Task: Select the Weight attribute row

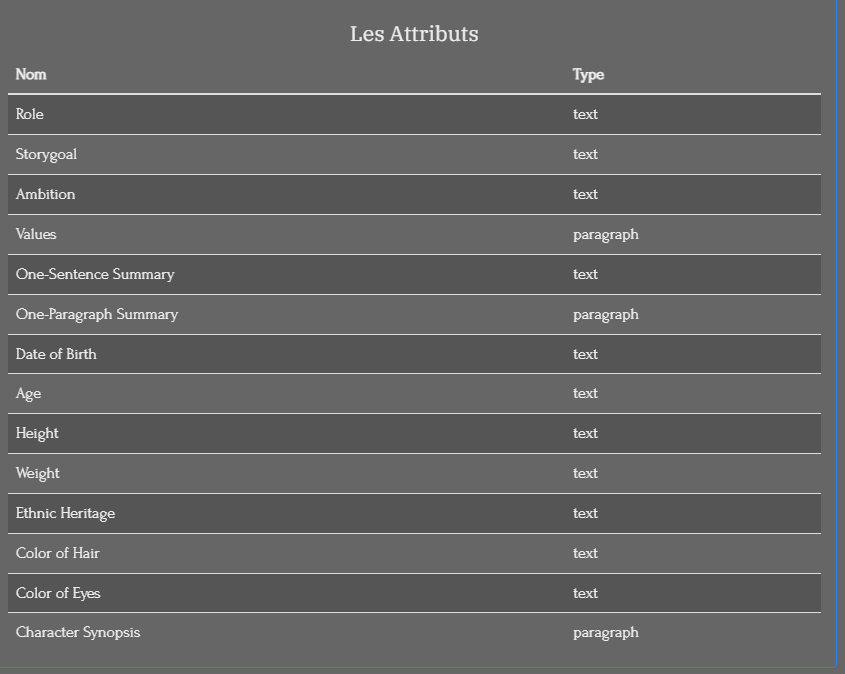Action: 414,473
